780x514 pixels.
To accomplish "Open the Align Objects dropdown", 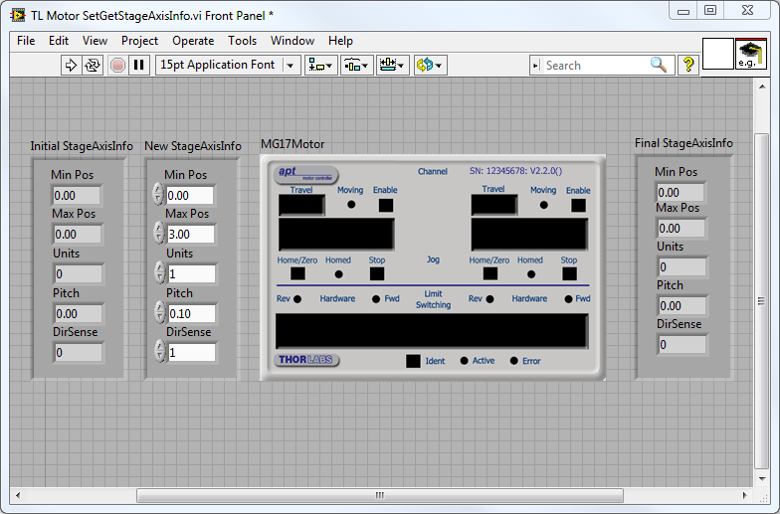I will point(320,65).
